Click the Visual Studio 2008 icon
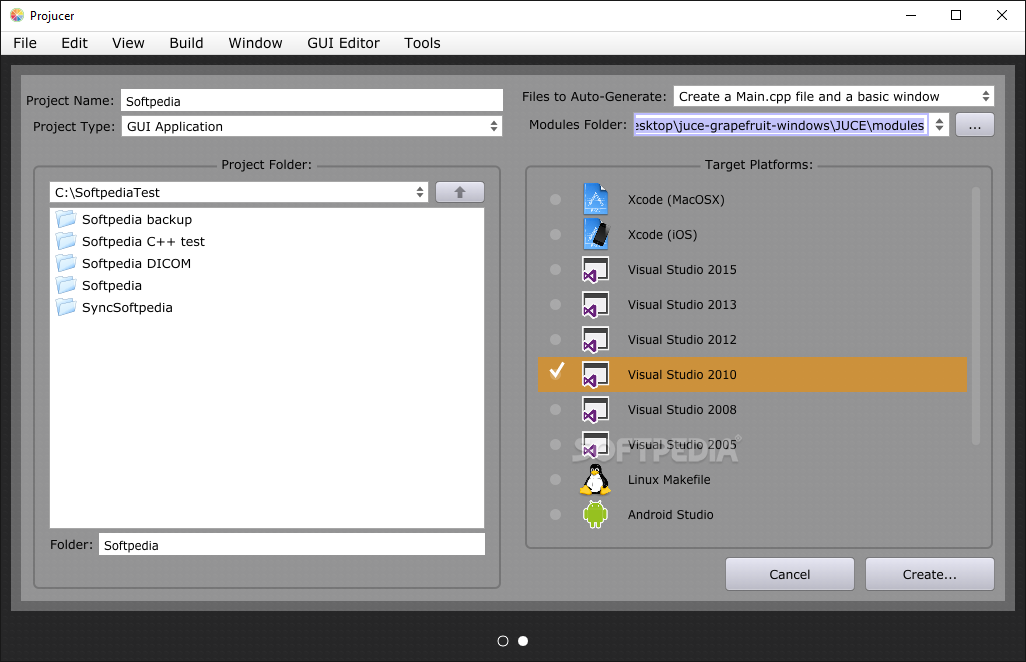The image size is (1026, 662). click(595, 409)
